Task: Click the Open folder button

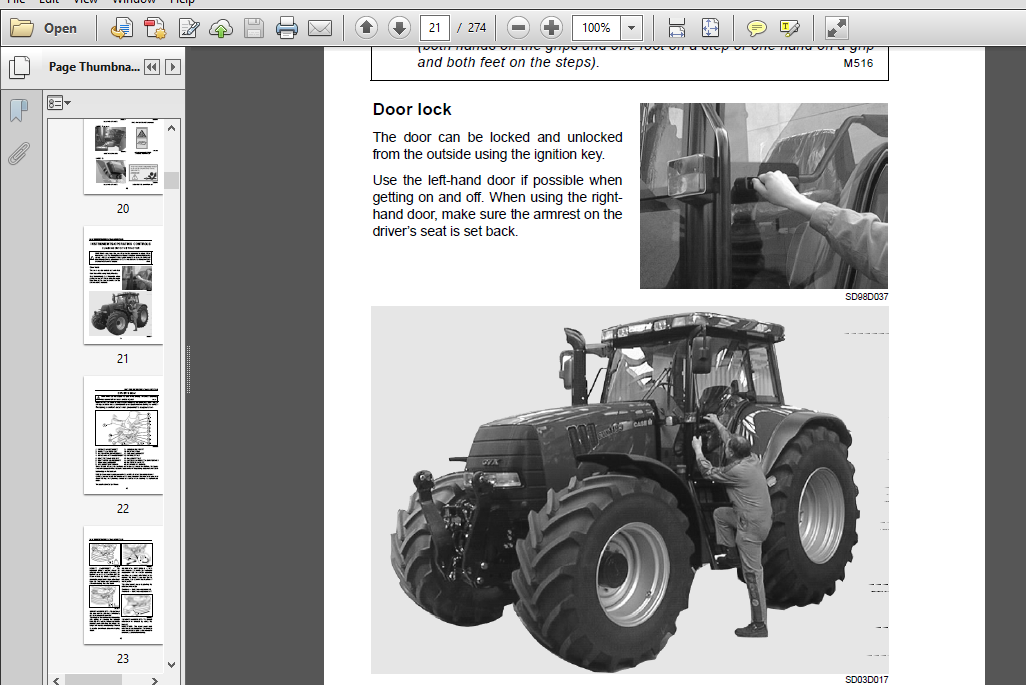Action: (x=44, y=28)
